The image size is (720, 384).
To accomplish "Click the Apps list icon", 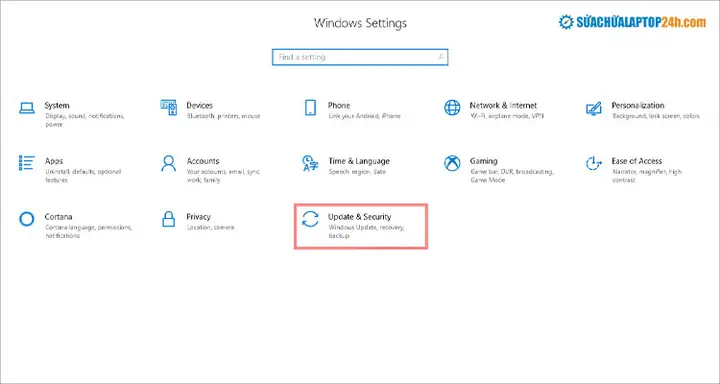I will [x=27, y=163].
